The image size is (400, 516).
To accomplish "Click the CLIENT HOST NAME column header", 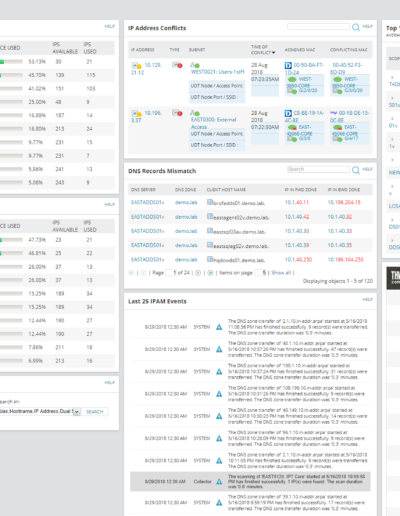I will coord(226,190).
